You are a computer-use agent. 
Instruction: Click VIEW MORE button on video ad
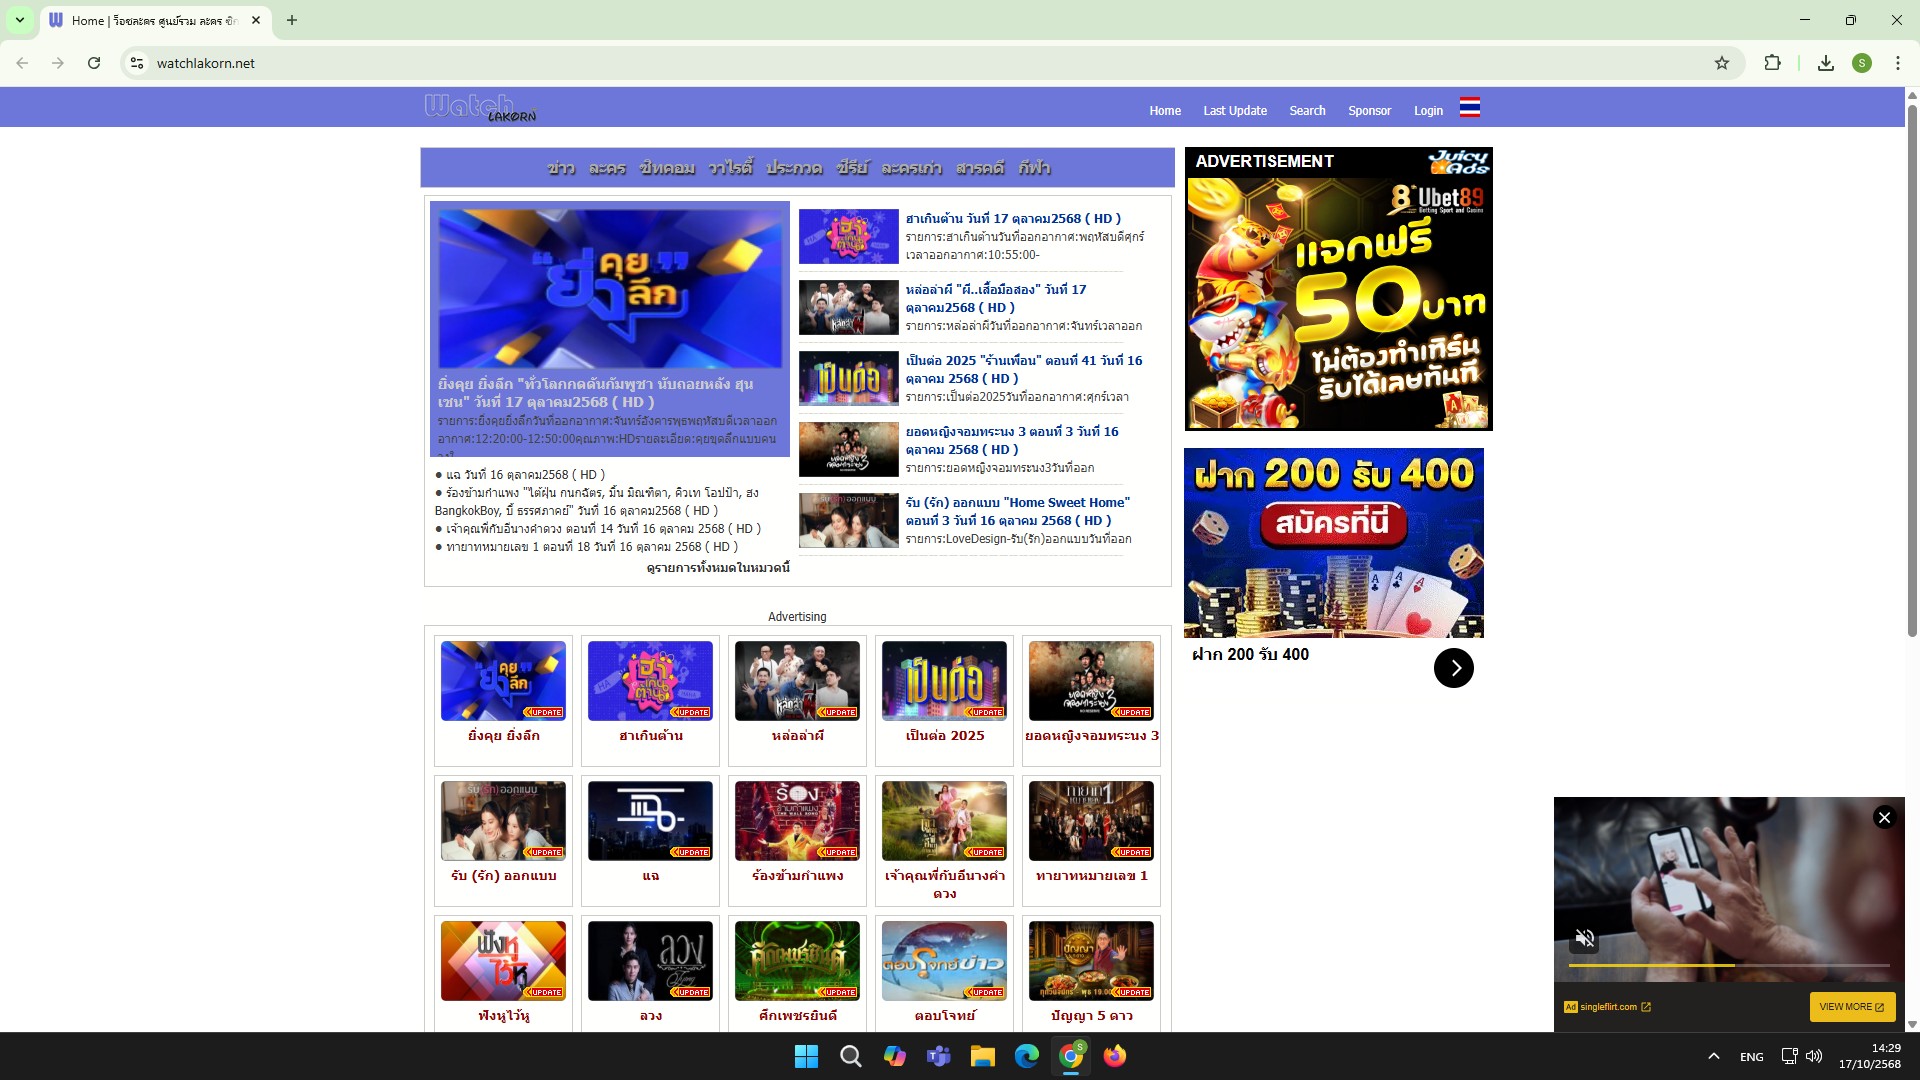[x=1851, y=1007]
